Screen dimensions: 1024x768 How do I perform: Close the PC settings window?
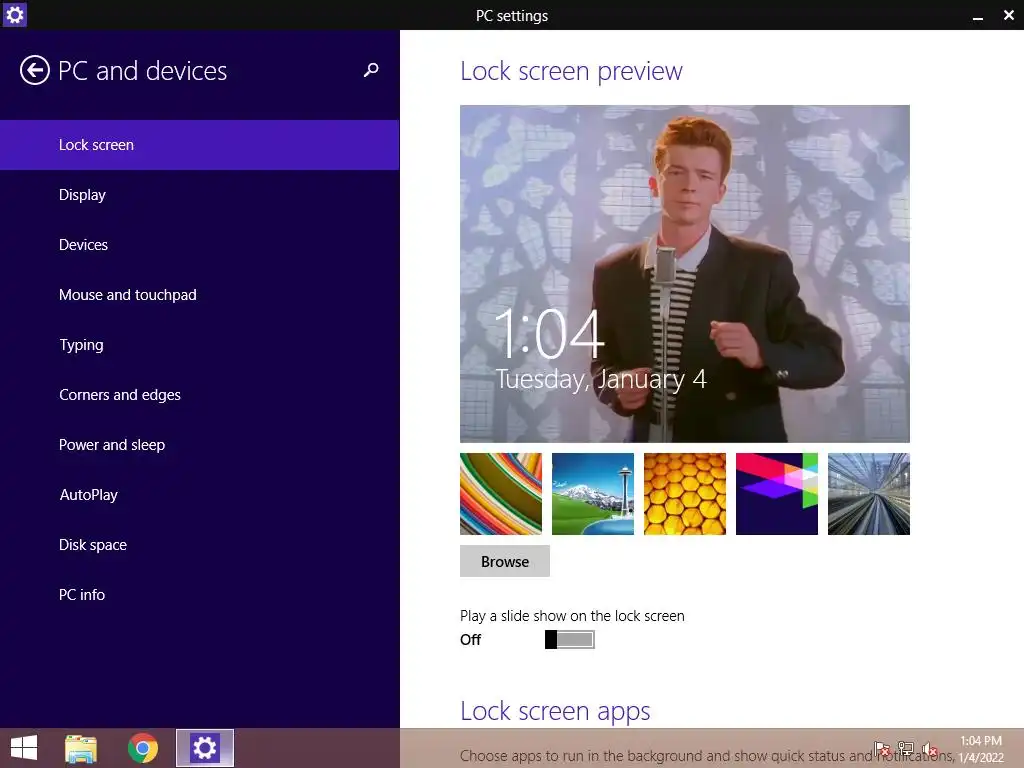coord(1008,15)
